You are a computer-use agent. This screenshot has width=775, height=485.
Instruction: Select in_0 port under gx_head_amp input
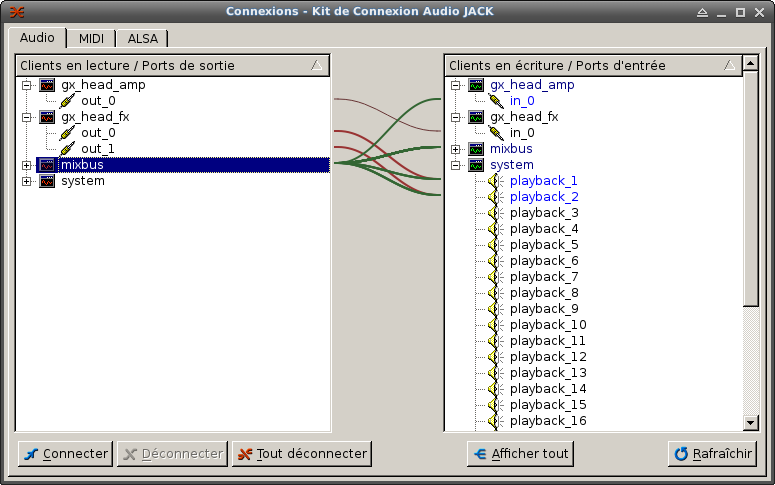[522, 101]
